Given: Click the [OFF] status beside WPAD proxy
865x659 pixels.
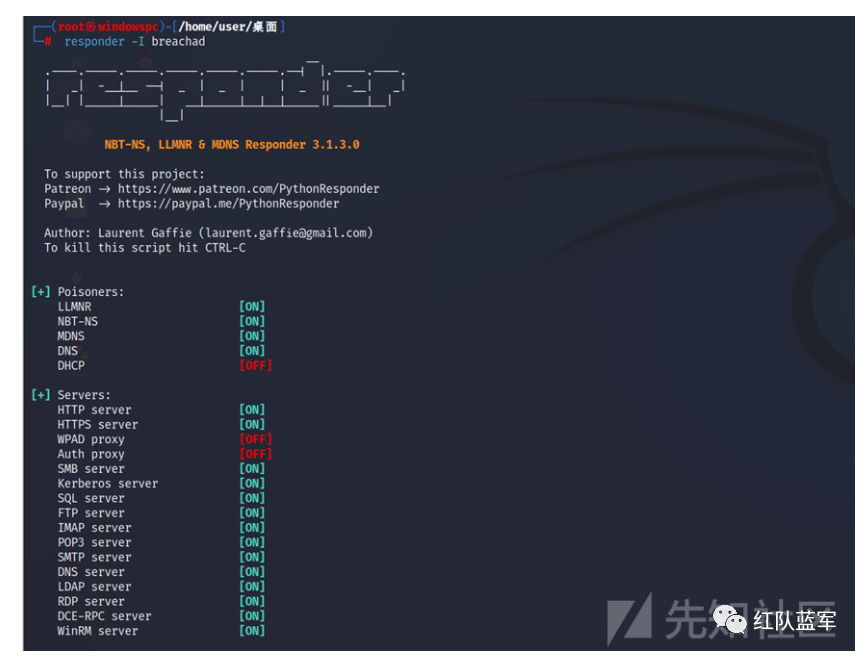Looking at the screenshot, I should tap(255, 440).
